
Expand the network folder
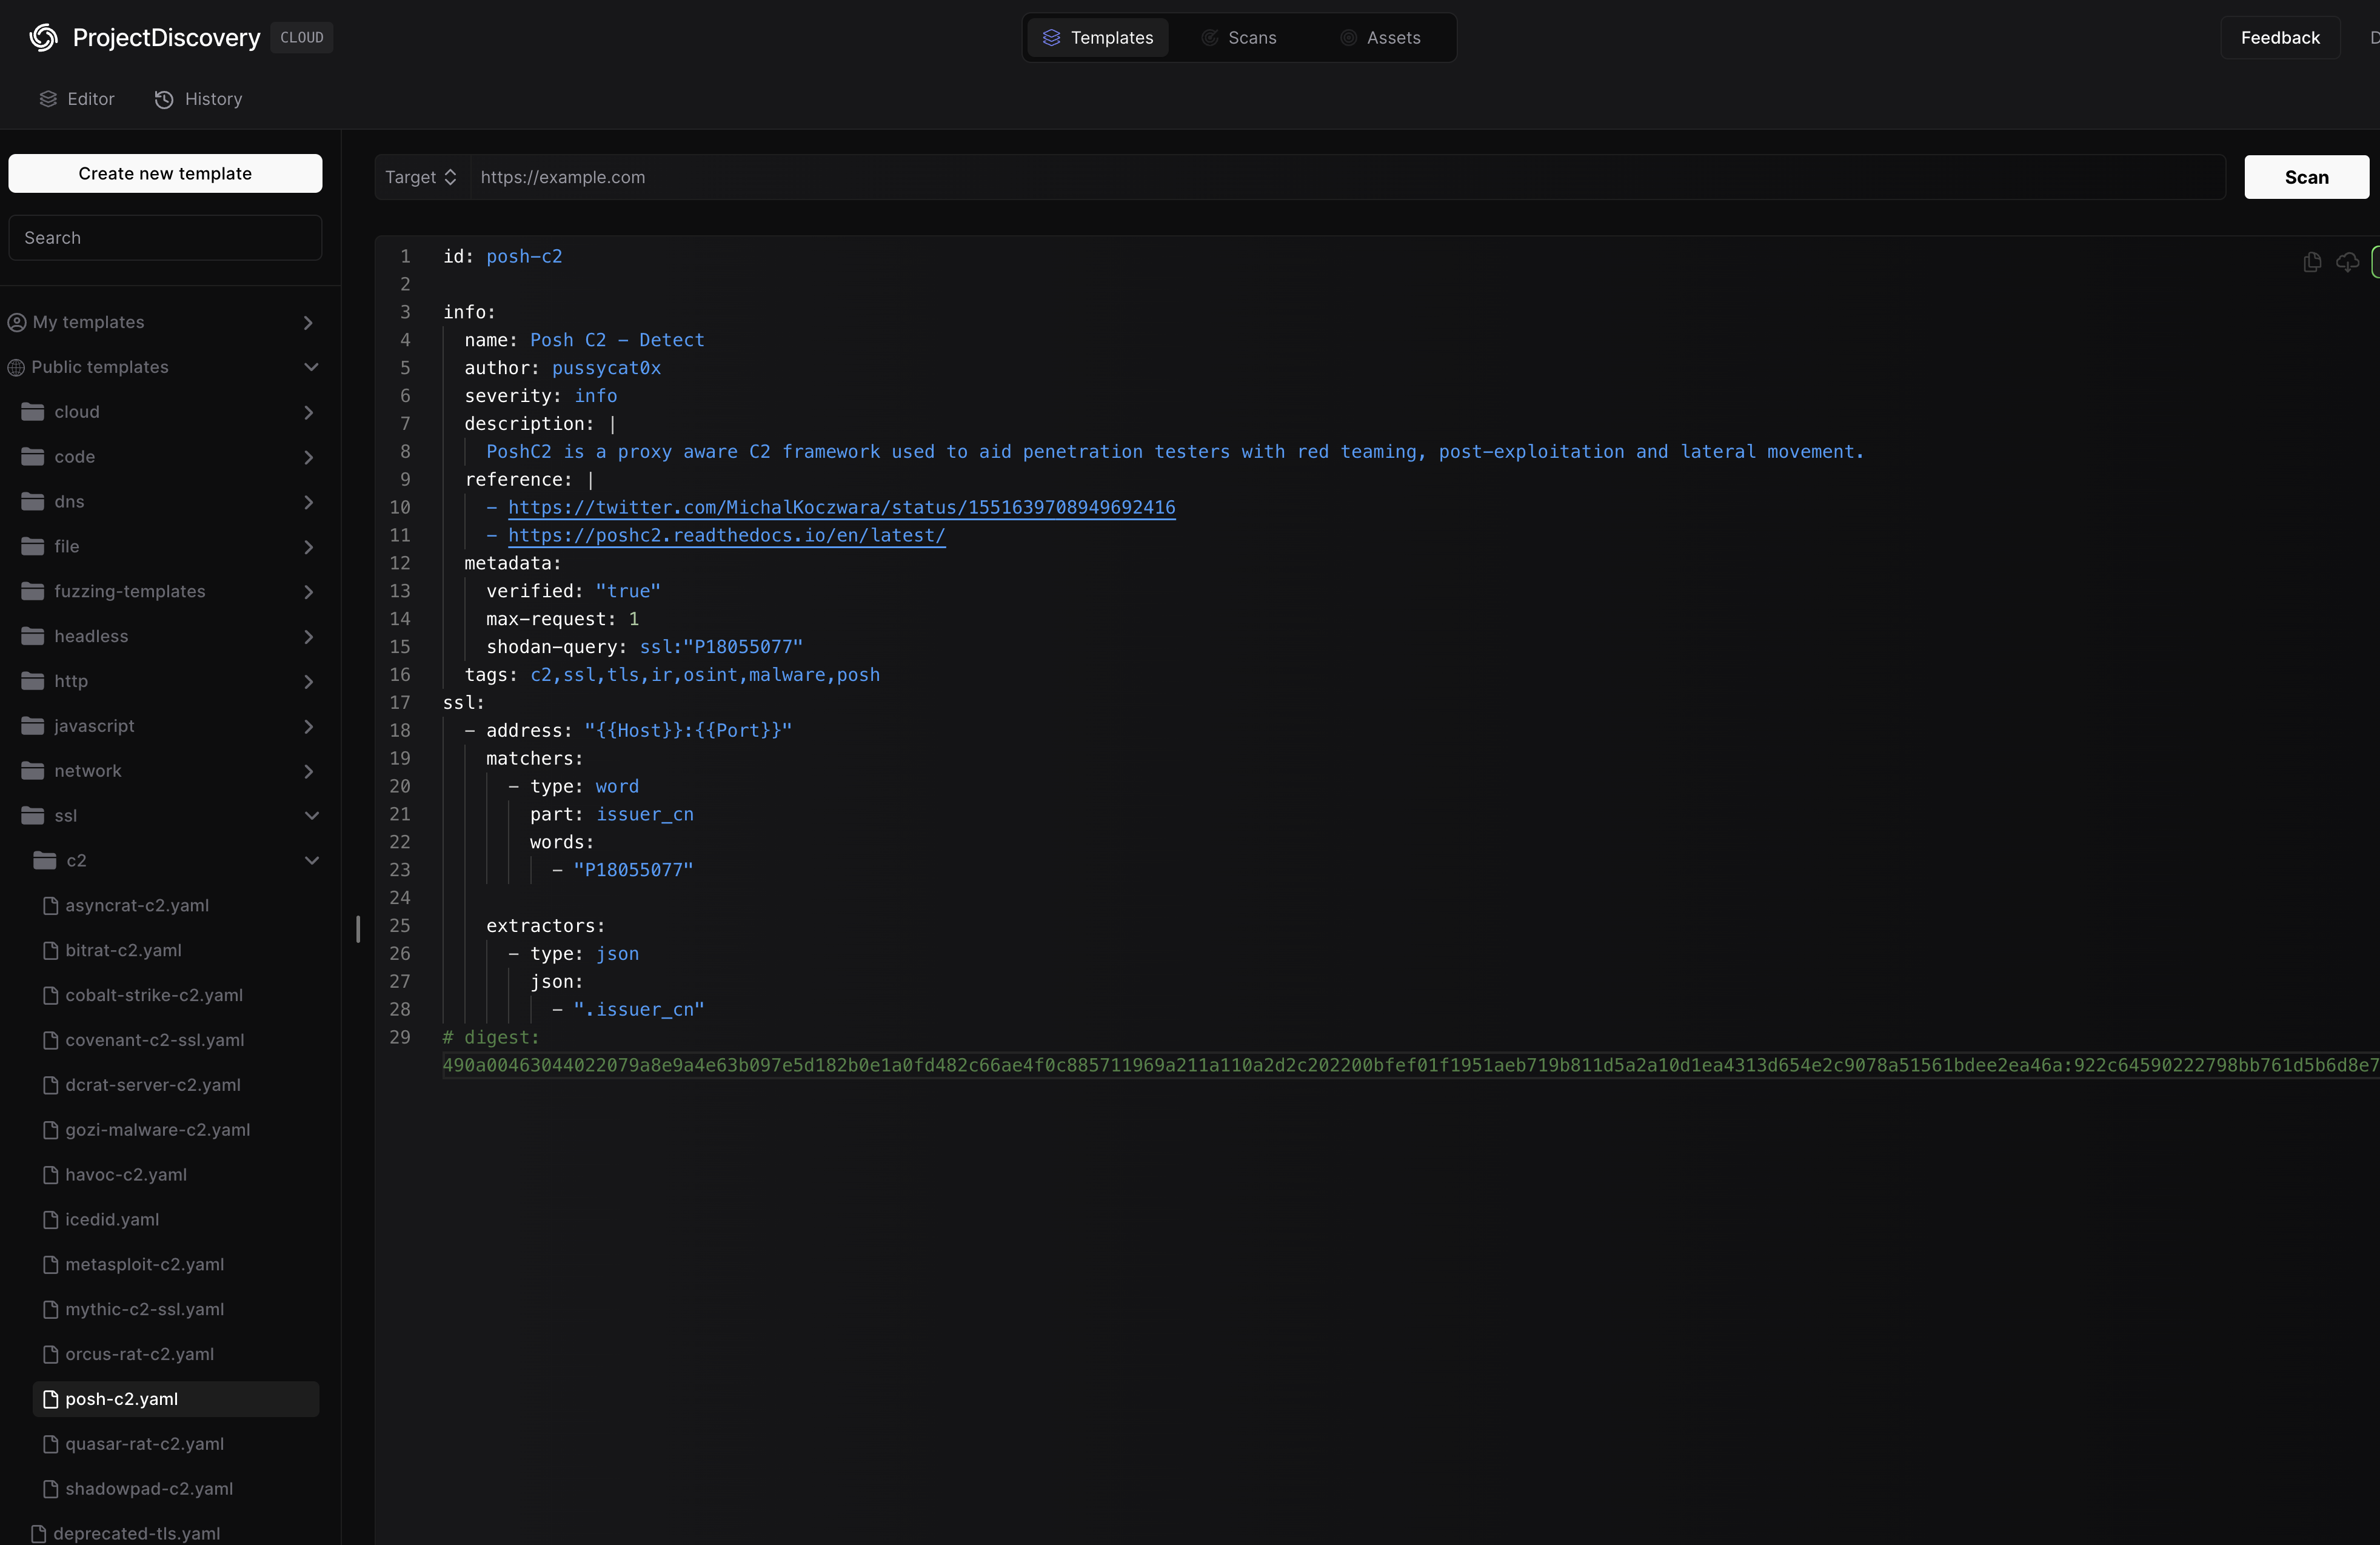(x=308, y=771)
